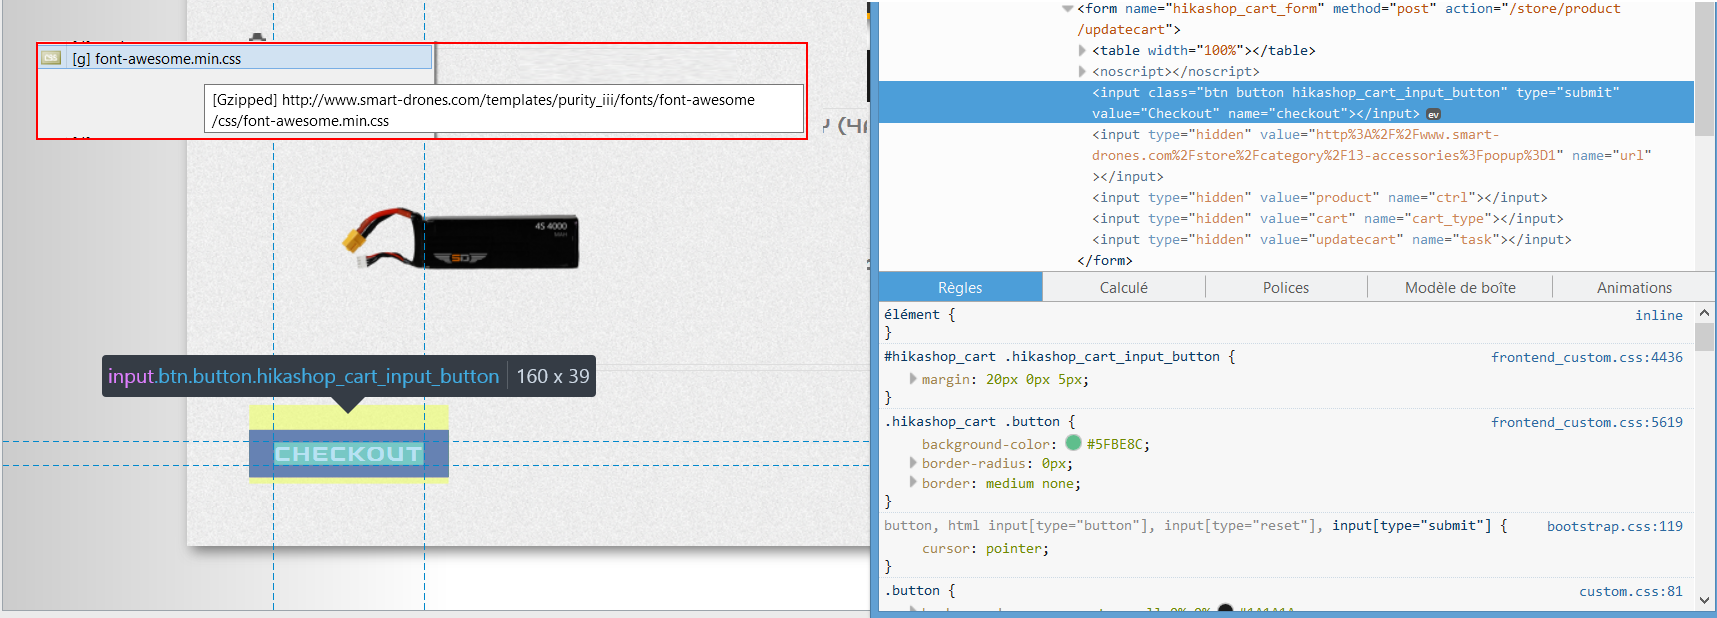Click the 'input[type="submit"]' selector text

click(x=1411, y=525)
